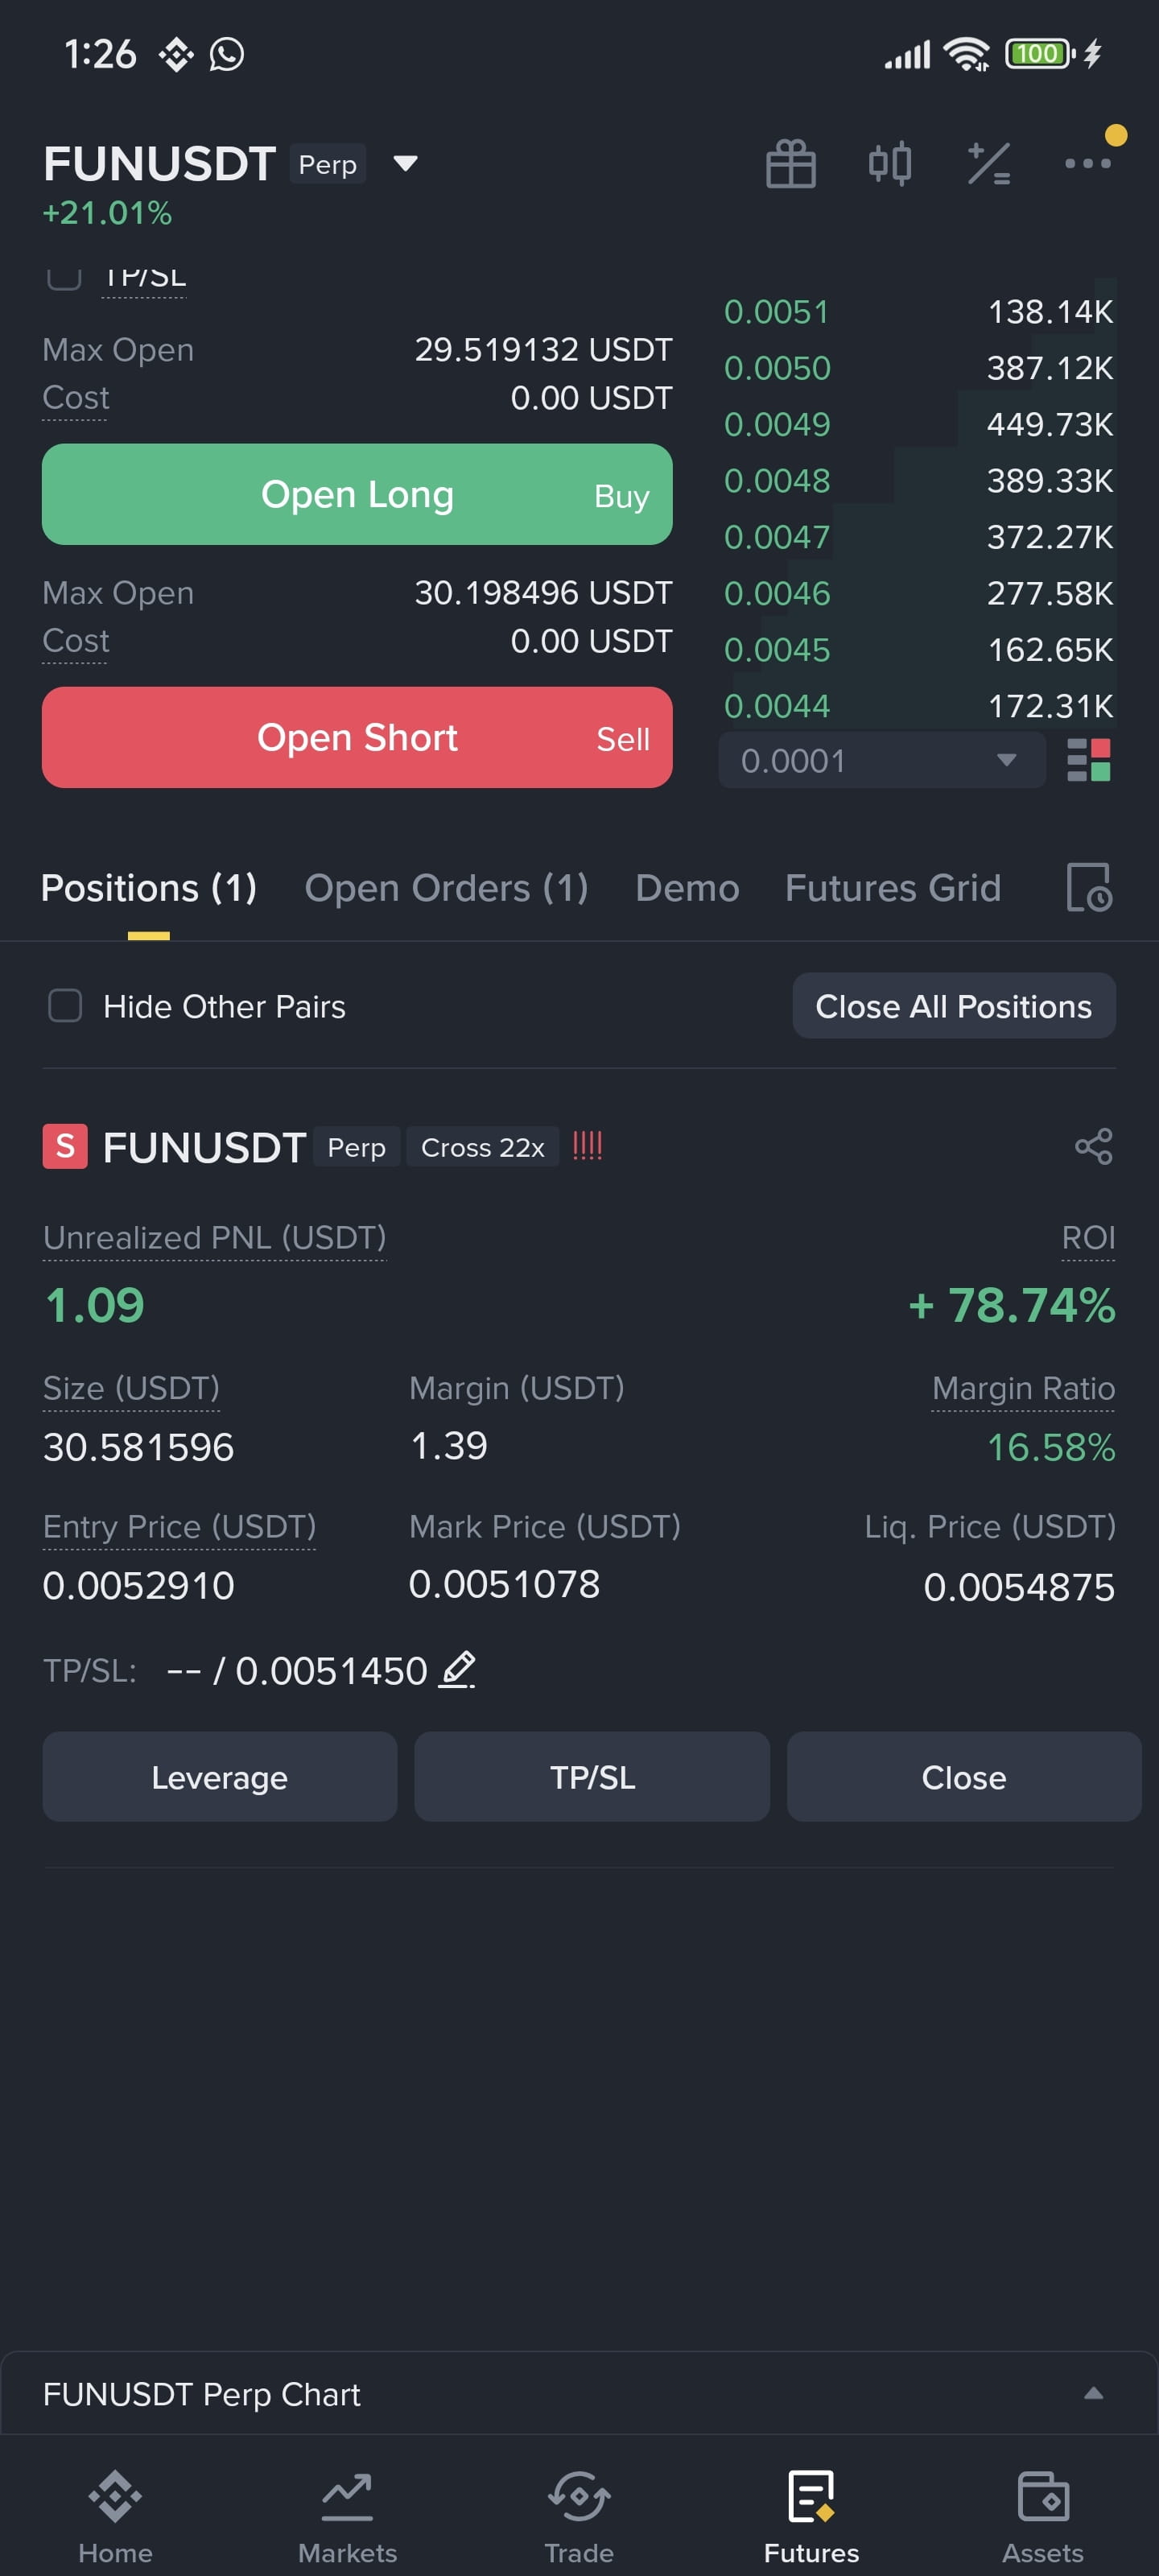The width and height of the screenshot is (1159, 2576).
Task: Edit the TP/SL value with pencil icon
Action: pos(458,1670)
